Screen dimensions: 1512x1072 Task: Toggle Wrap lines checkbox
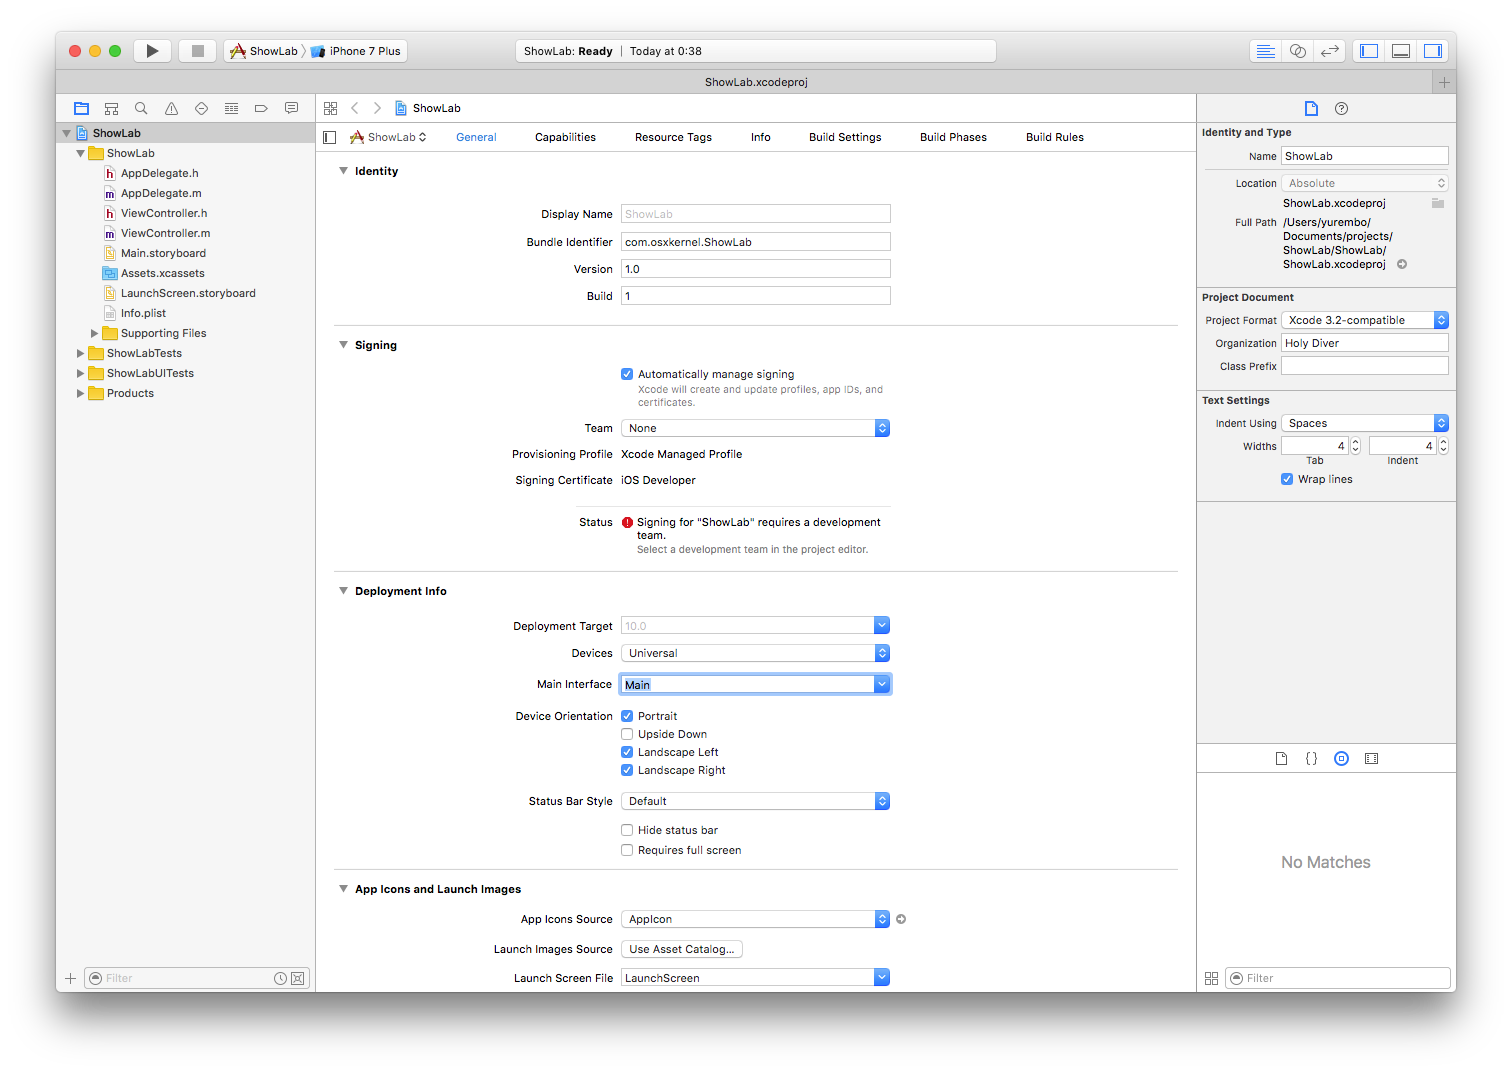pos(1287,479)
